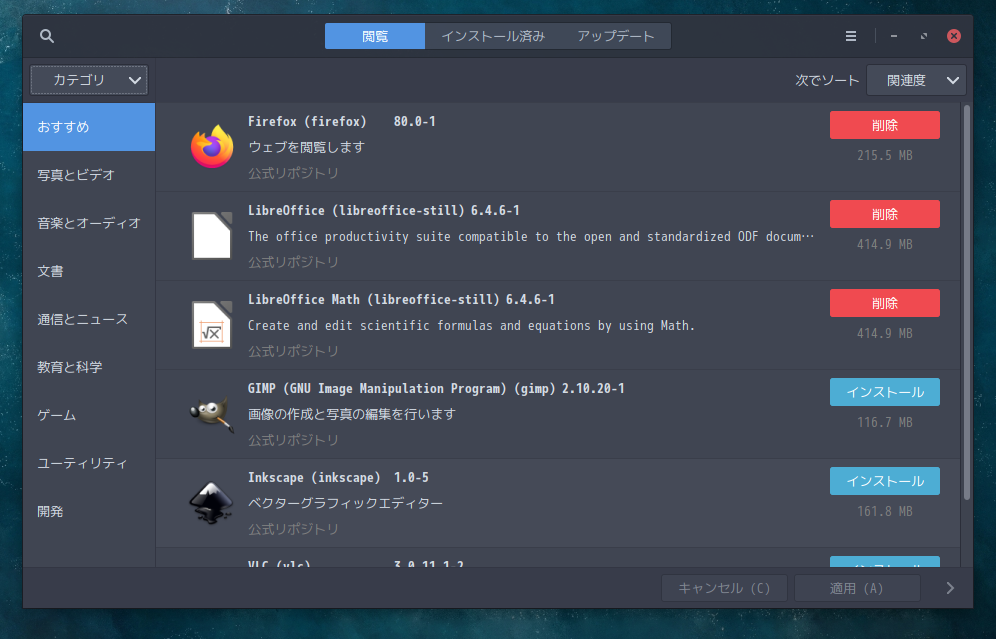The image size is (996, 639).
Task: Click the GIMP (GNU Image Manipulation Program) title
Action: 401,388
